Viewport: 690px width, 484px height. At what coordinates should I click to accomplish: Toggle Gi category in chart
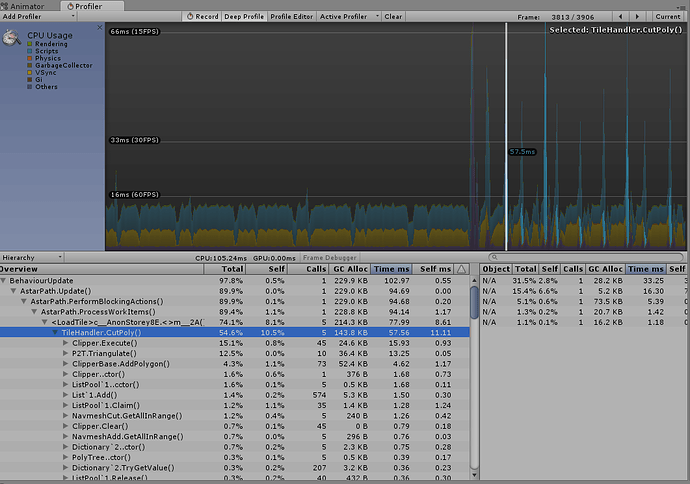29,80
